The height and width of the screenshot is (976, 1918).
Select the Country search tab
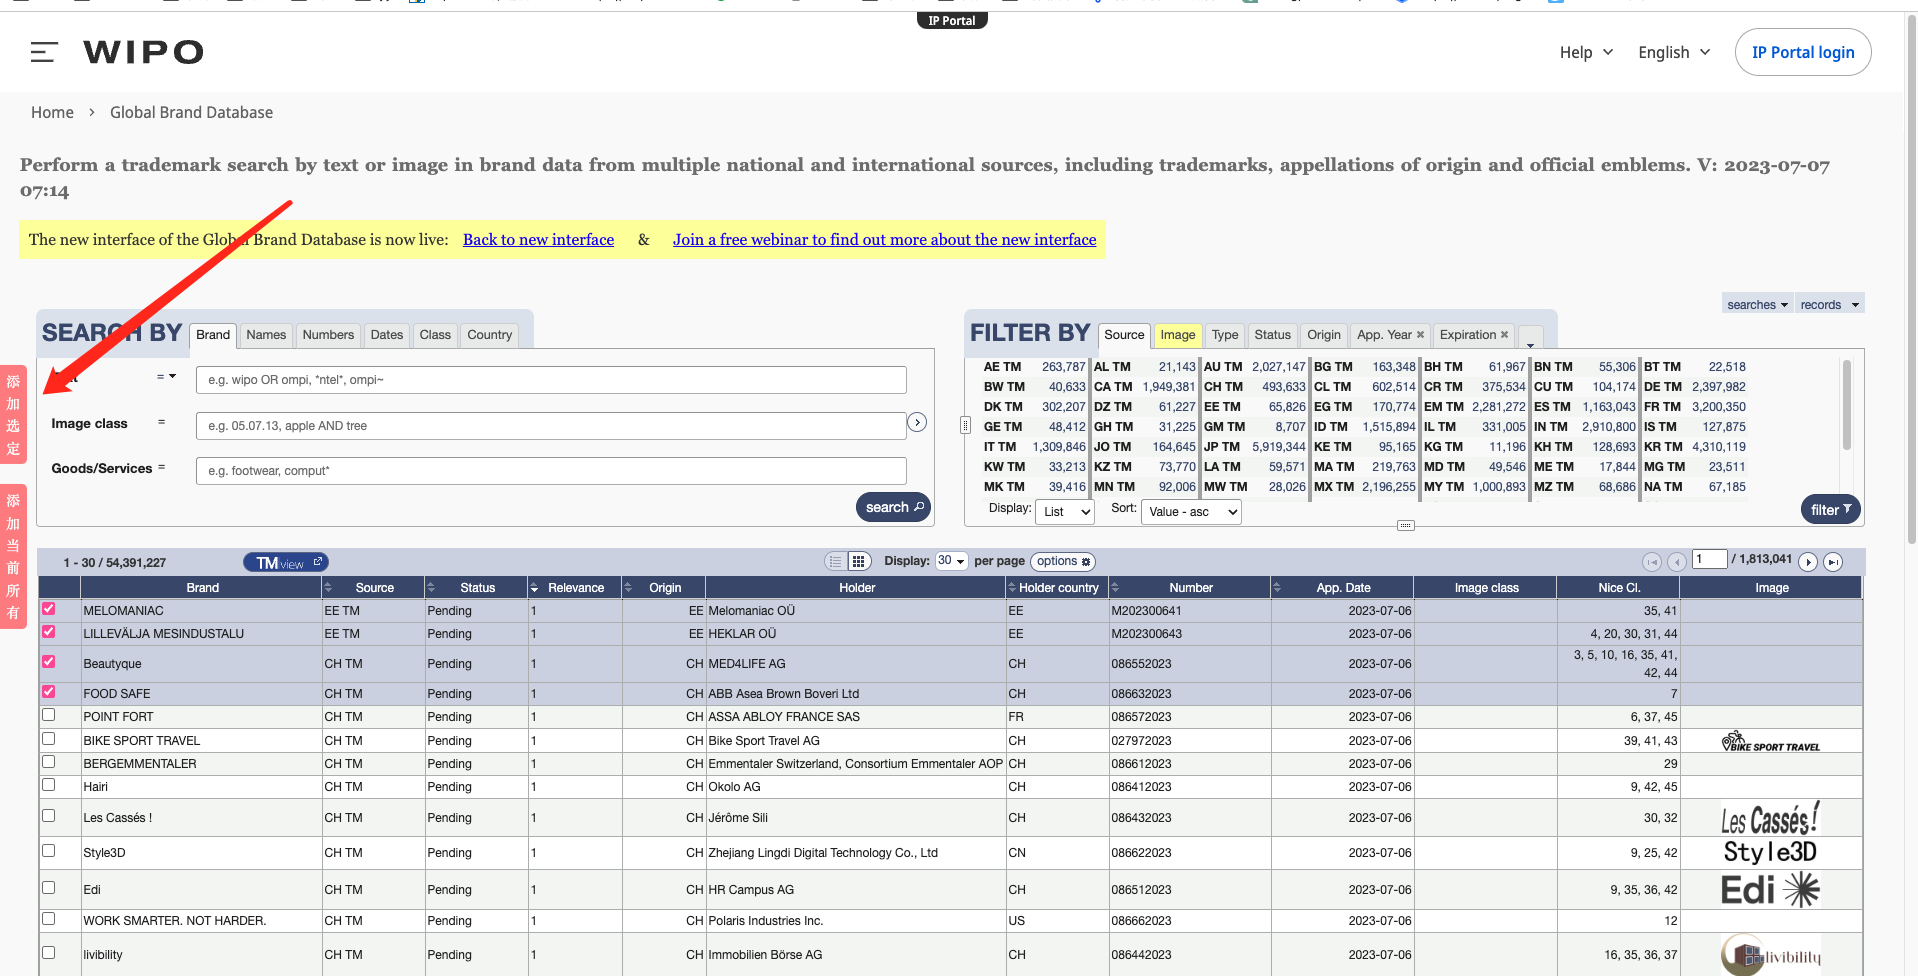489,335
